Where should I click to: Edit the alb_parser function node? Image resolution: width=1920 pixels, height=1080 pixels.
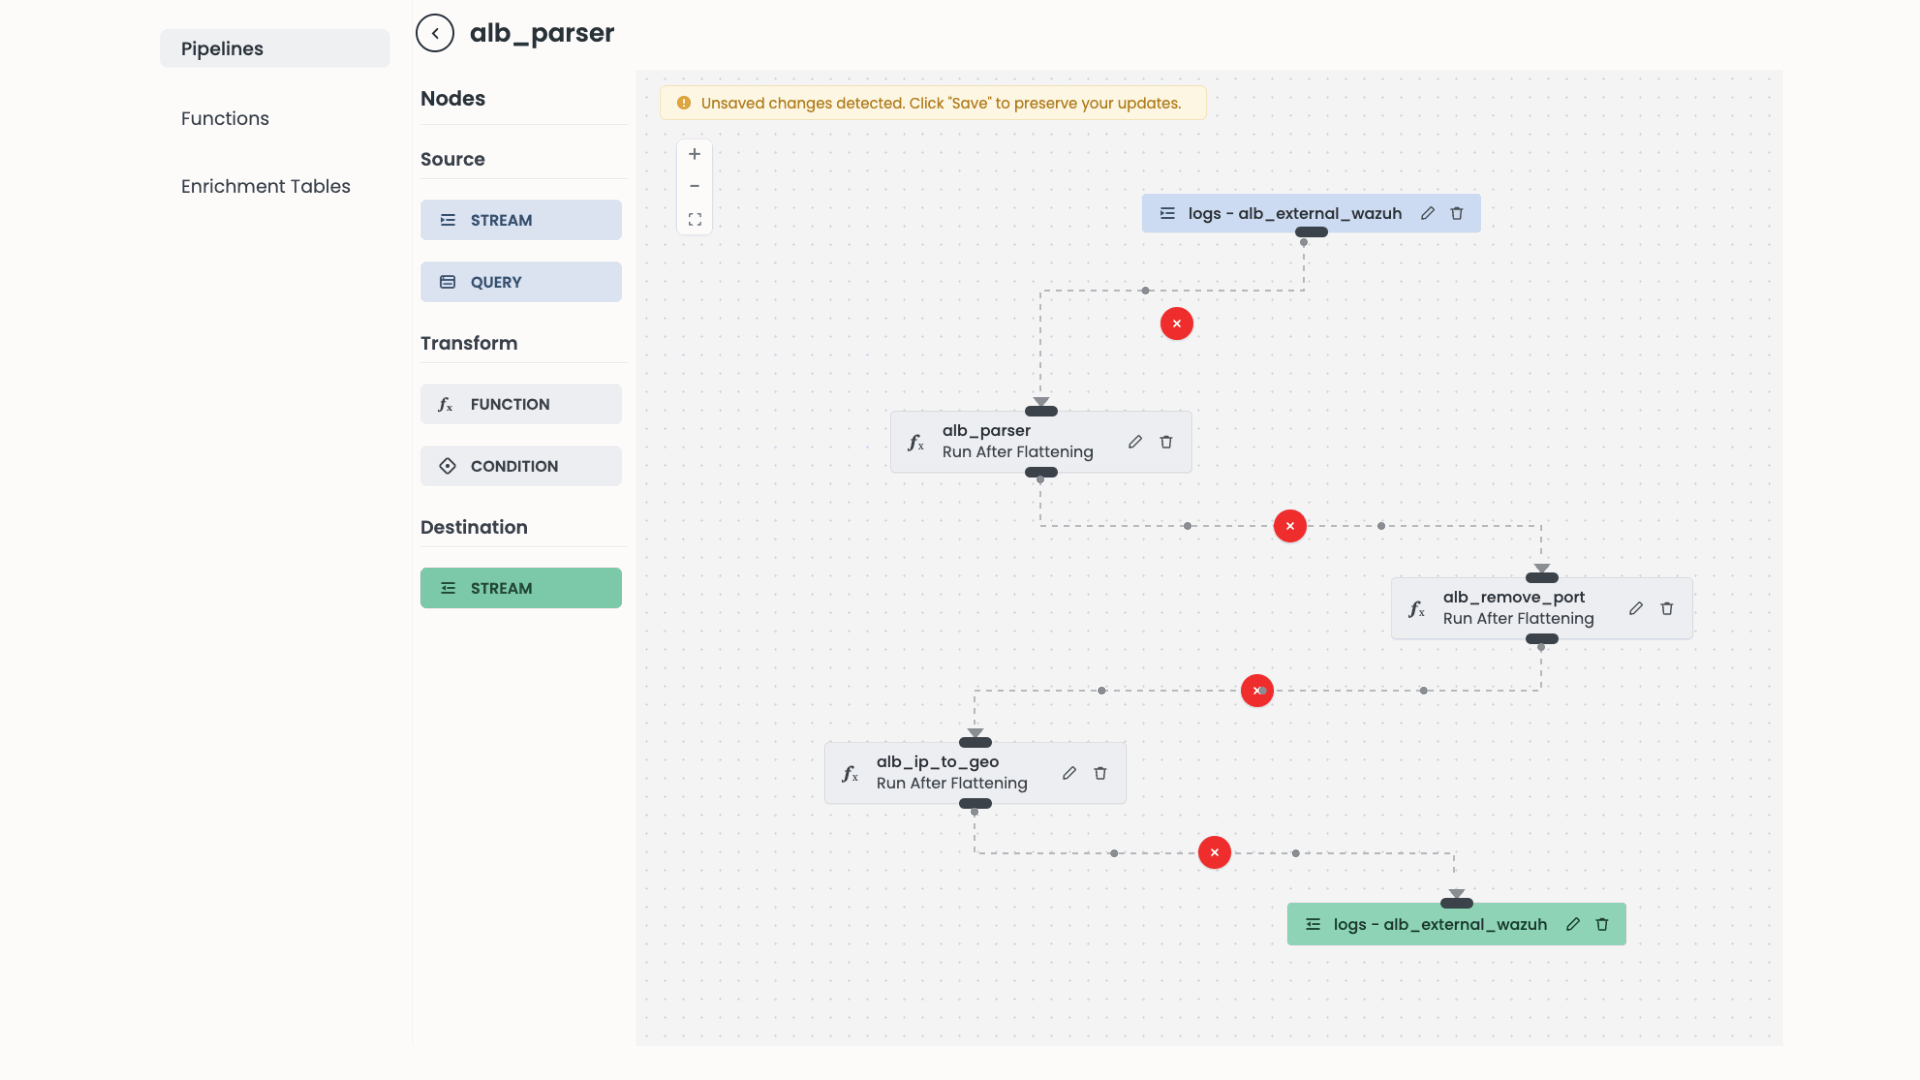(1135, 442)
